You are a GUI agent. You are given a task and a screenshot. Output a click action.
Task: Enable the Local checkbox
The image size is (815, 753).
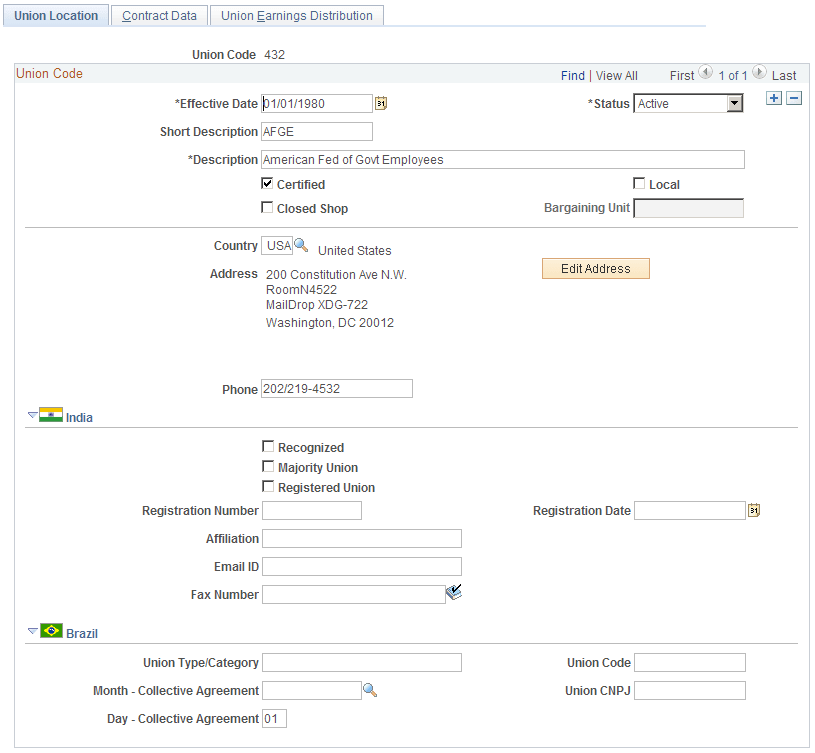[637, 183]
